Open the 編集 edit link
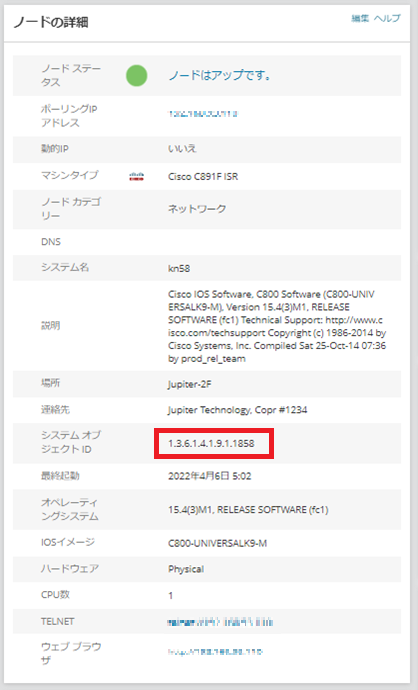The width and height of the screenshot is (418, 690). click(360, 18)
